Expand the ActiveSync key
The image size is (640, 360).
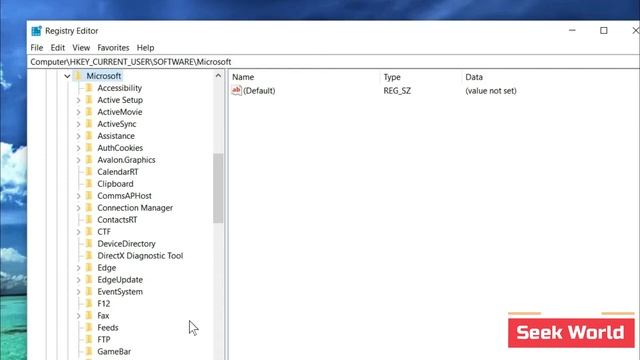click(x=78, y=124)
